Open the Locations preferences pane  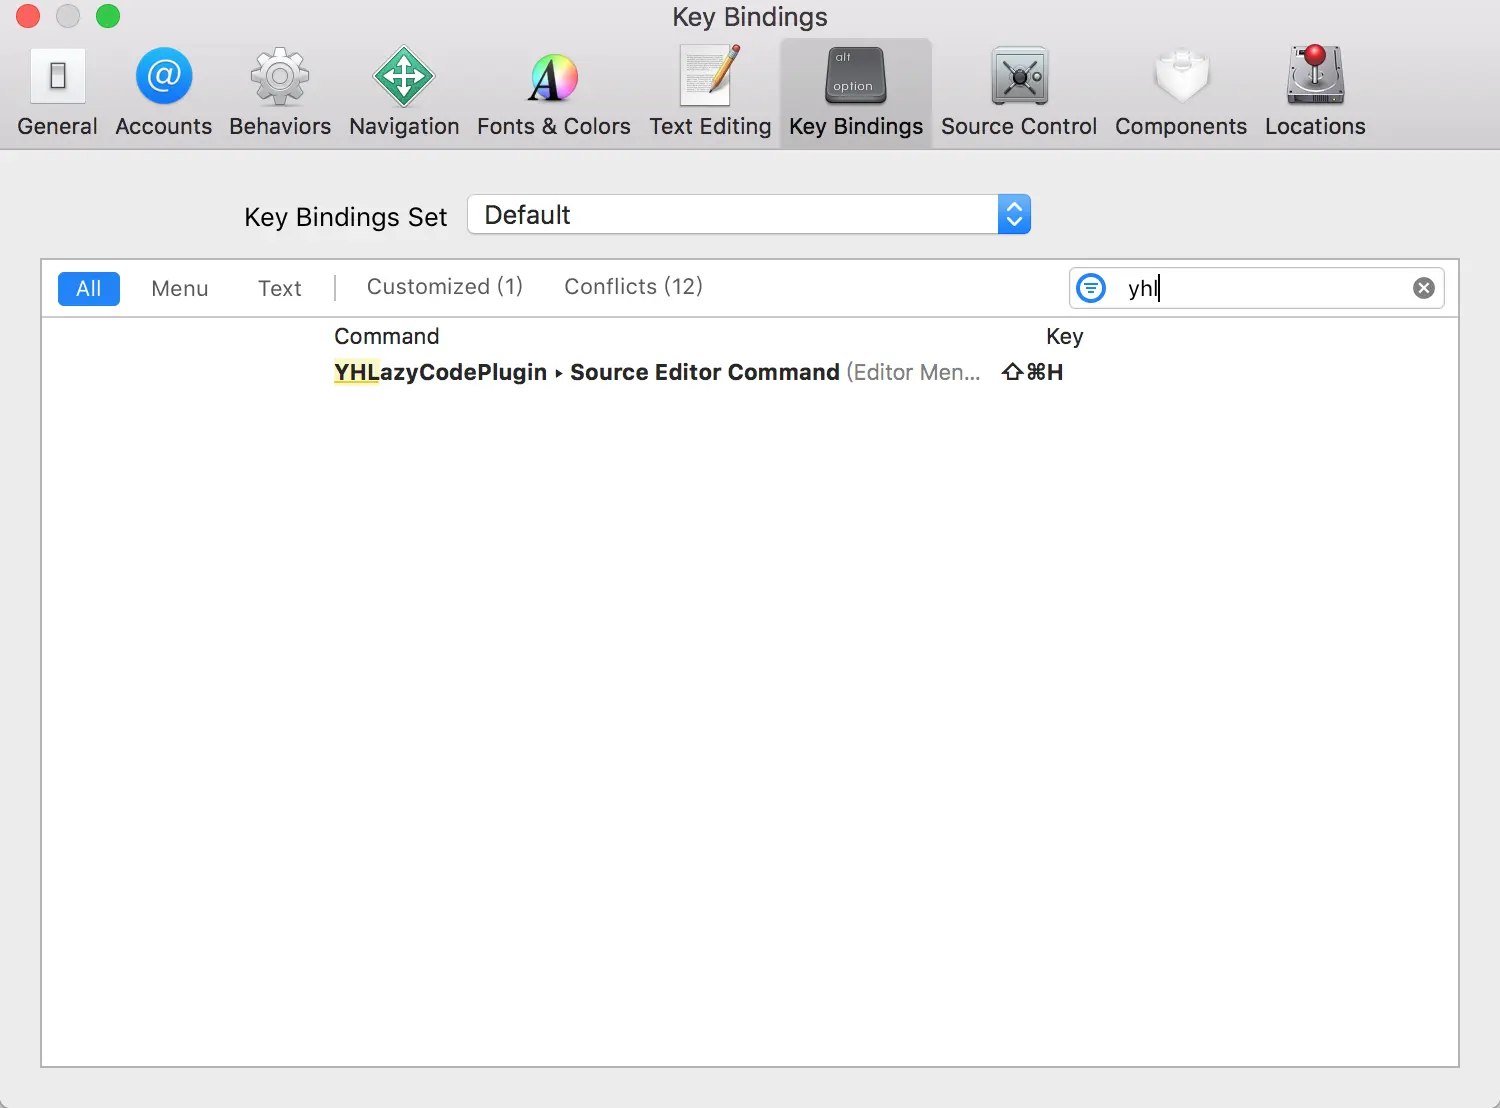pos(1315,92)
